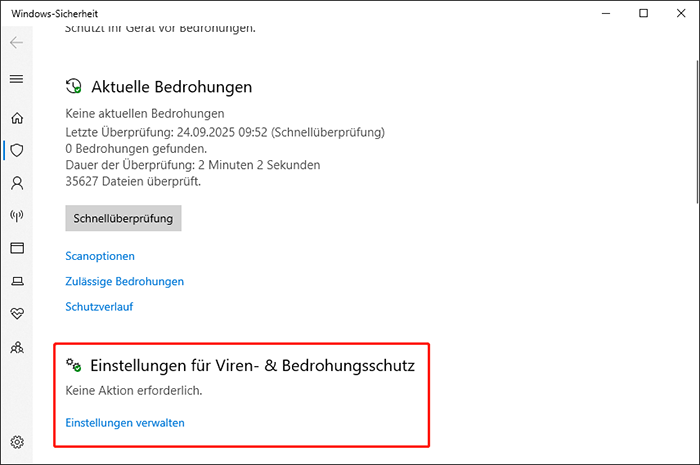Click the back arrow in sidebar
The height and width of the screenshot is (465, 700).
(x=16, y=44)
